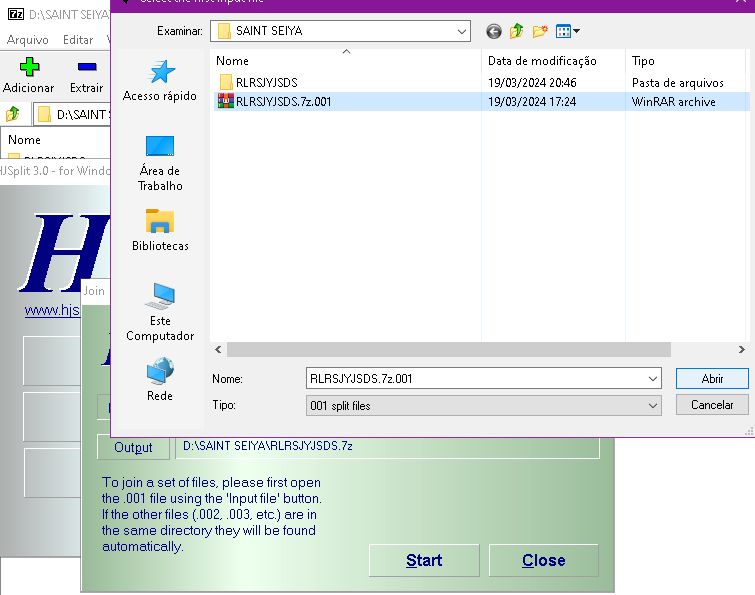Open the view menu dropdown arrow

pos(577,32)
